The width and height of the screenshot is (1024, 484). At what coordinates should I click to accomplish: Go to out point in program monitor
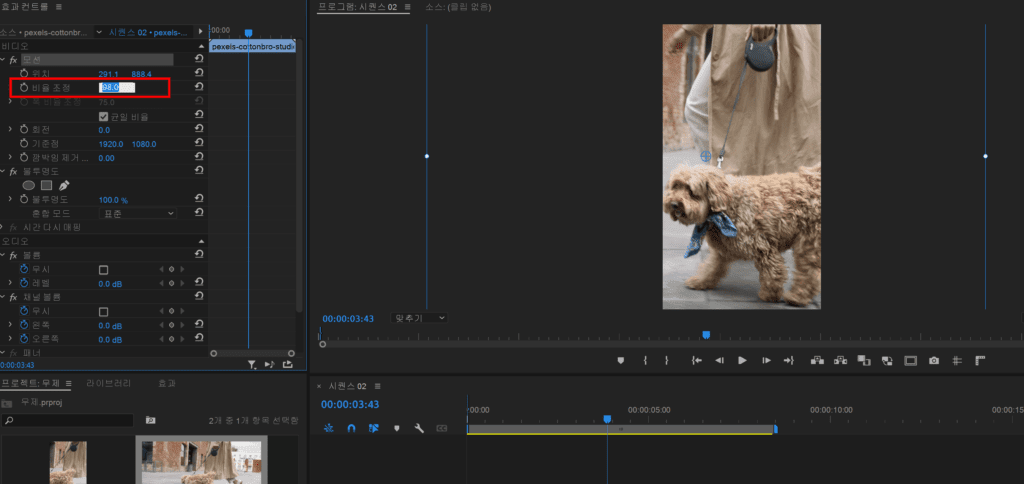[x=789, y=361]
